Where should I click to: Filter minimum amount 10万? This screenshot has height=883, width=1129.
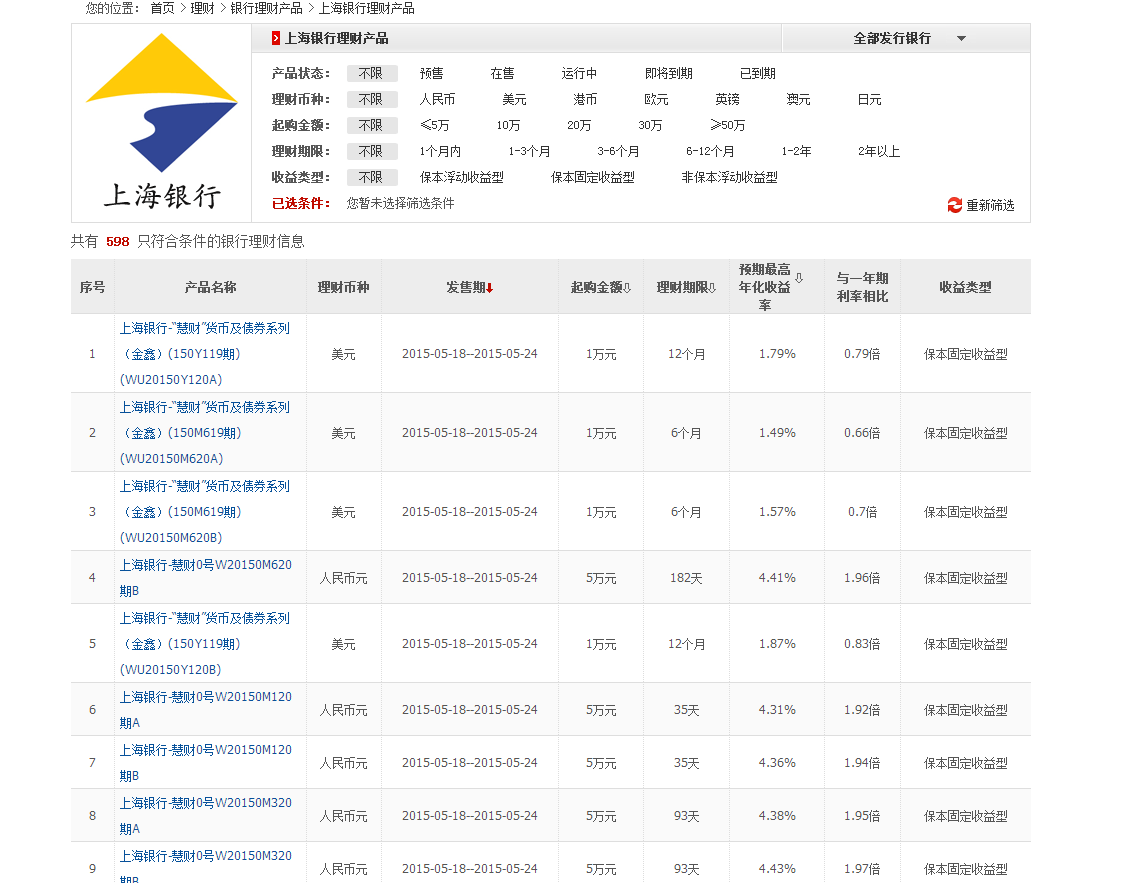(508, 125)
